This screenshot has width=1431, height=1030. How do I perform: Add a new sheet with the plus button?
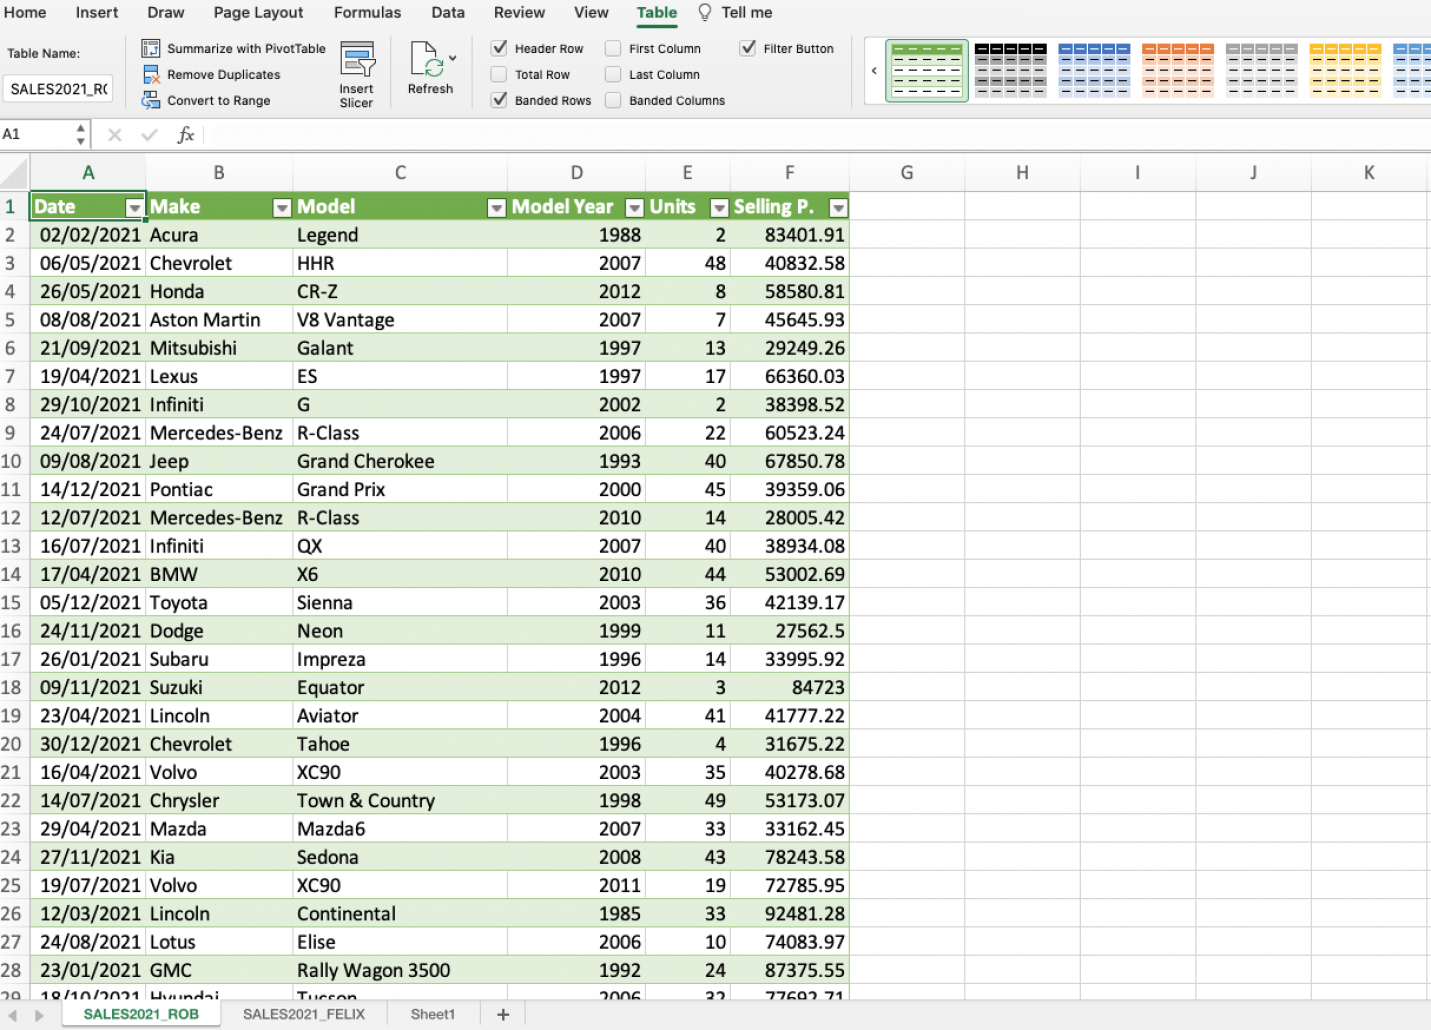coord(502,1014)
